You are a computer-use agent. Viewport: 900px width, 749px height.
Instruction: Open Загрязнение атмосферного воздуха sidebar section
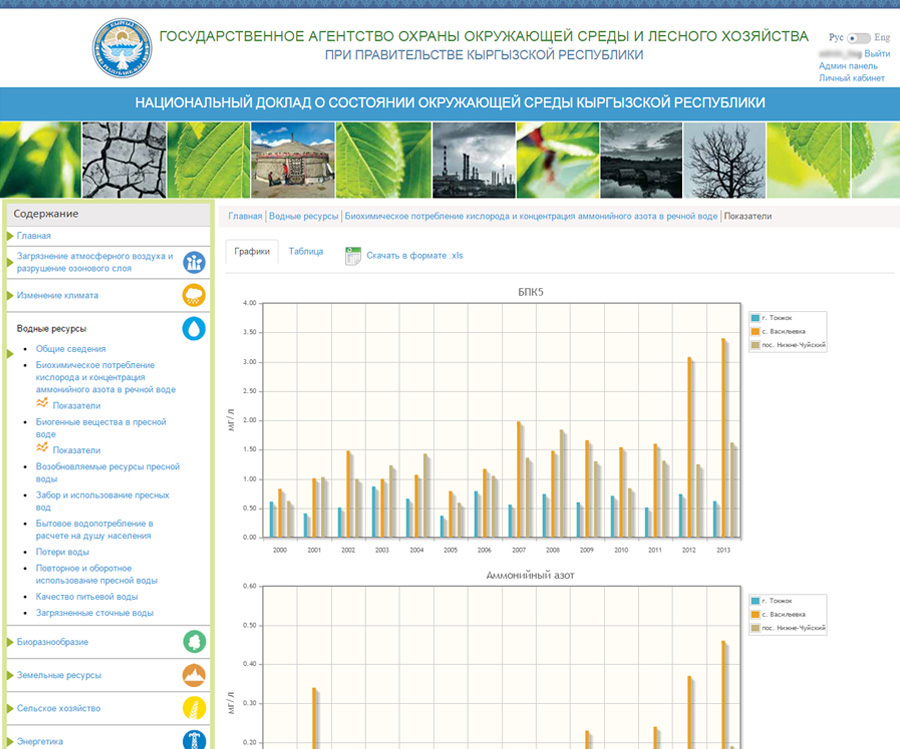click(x=95, y=262)
